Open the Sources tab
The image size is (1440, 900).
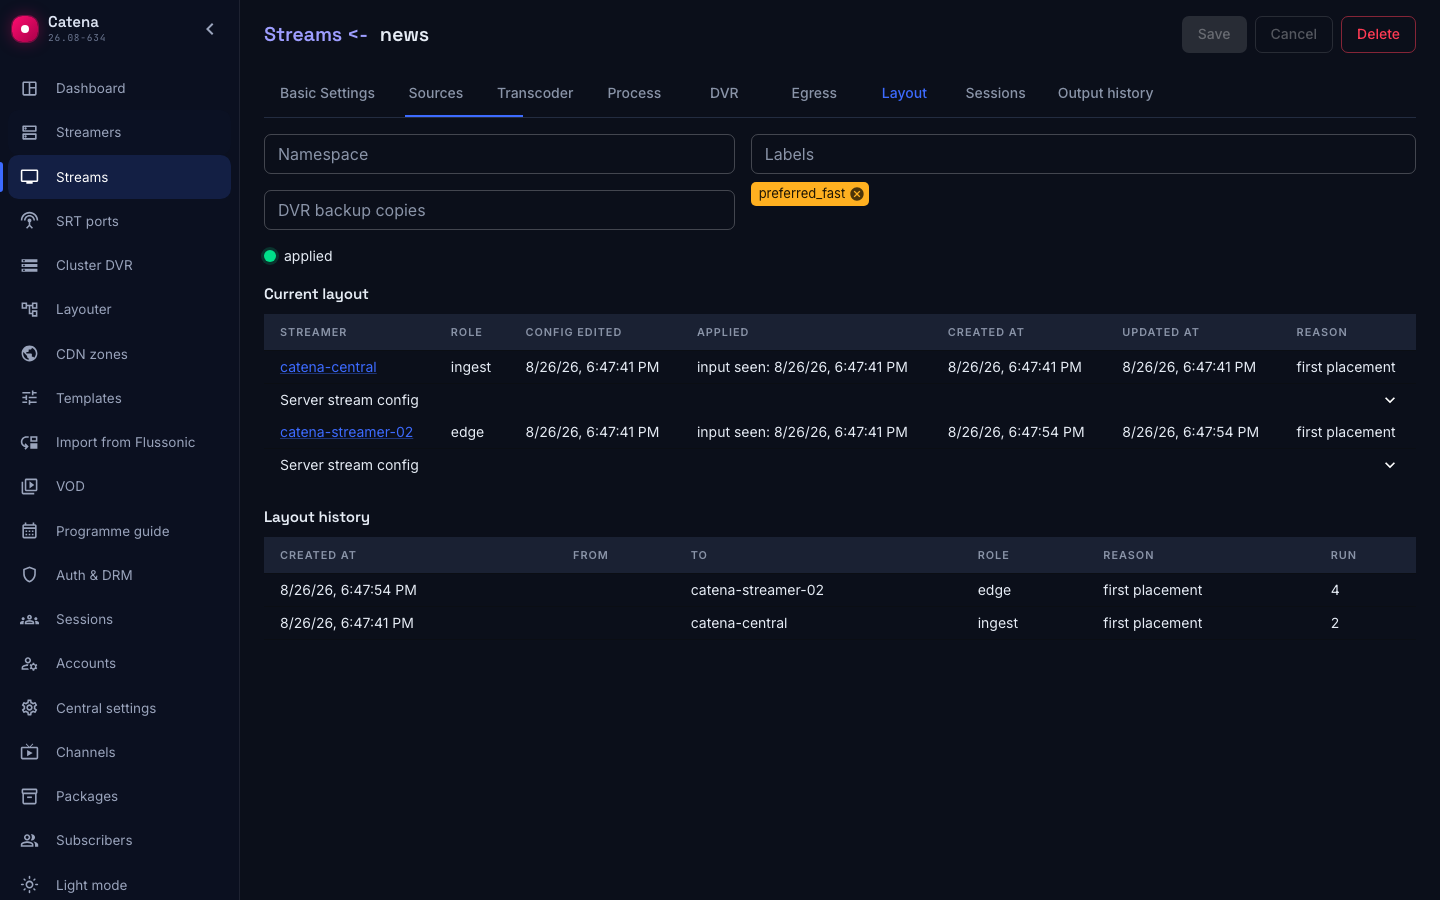436,93
